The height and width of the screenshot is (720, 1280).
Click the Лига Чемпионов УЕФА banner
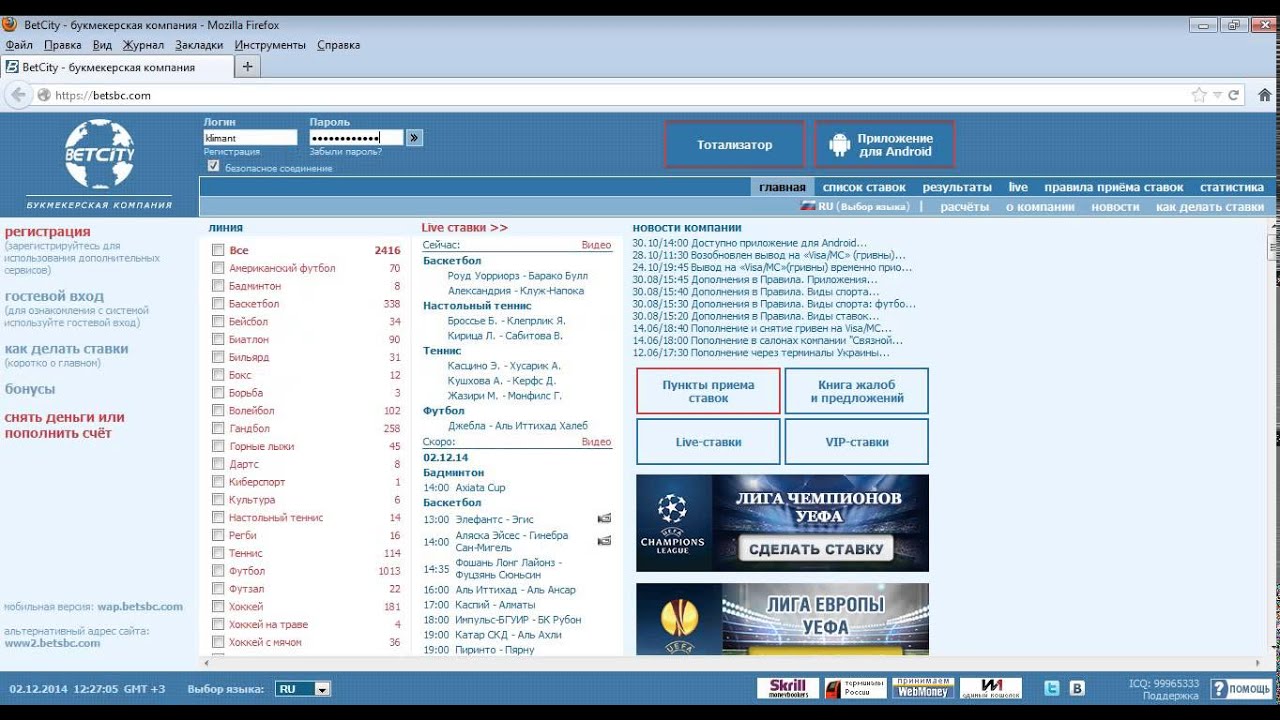tap(782, 523)
